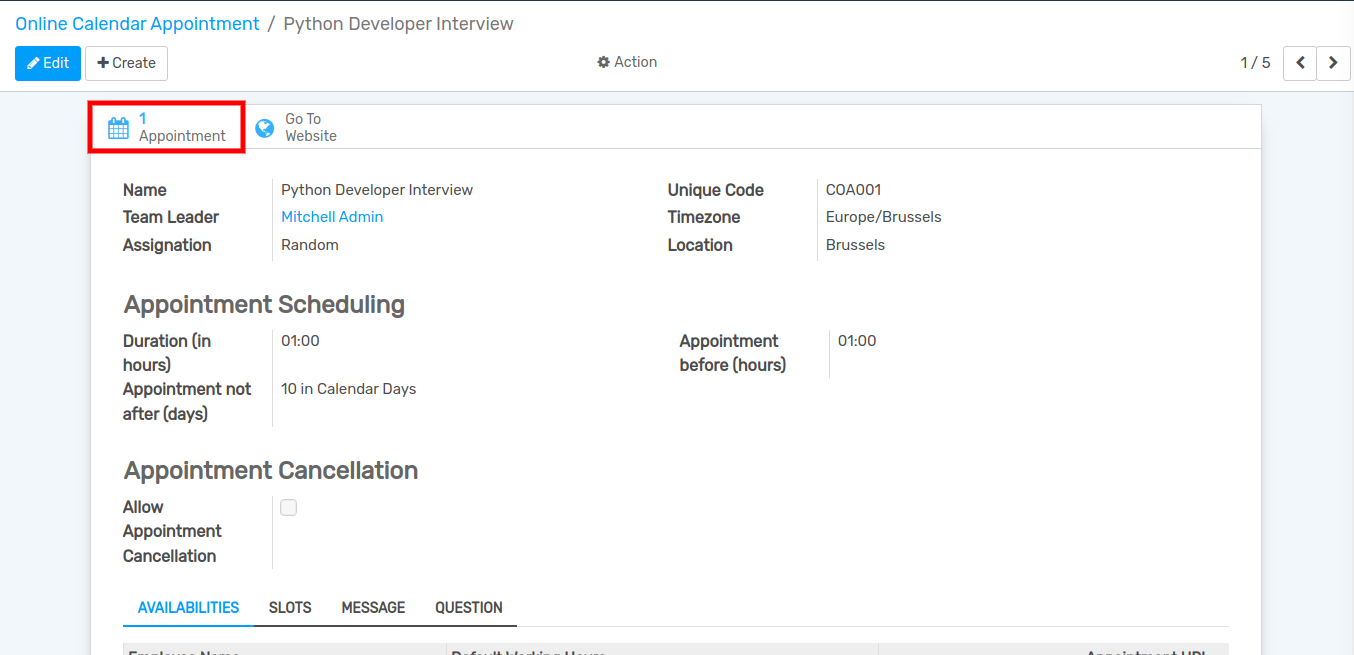Go to the previous record with left chevron
This screenshot has height=655, width=1354.
tap(1300, 63)
